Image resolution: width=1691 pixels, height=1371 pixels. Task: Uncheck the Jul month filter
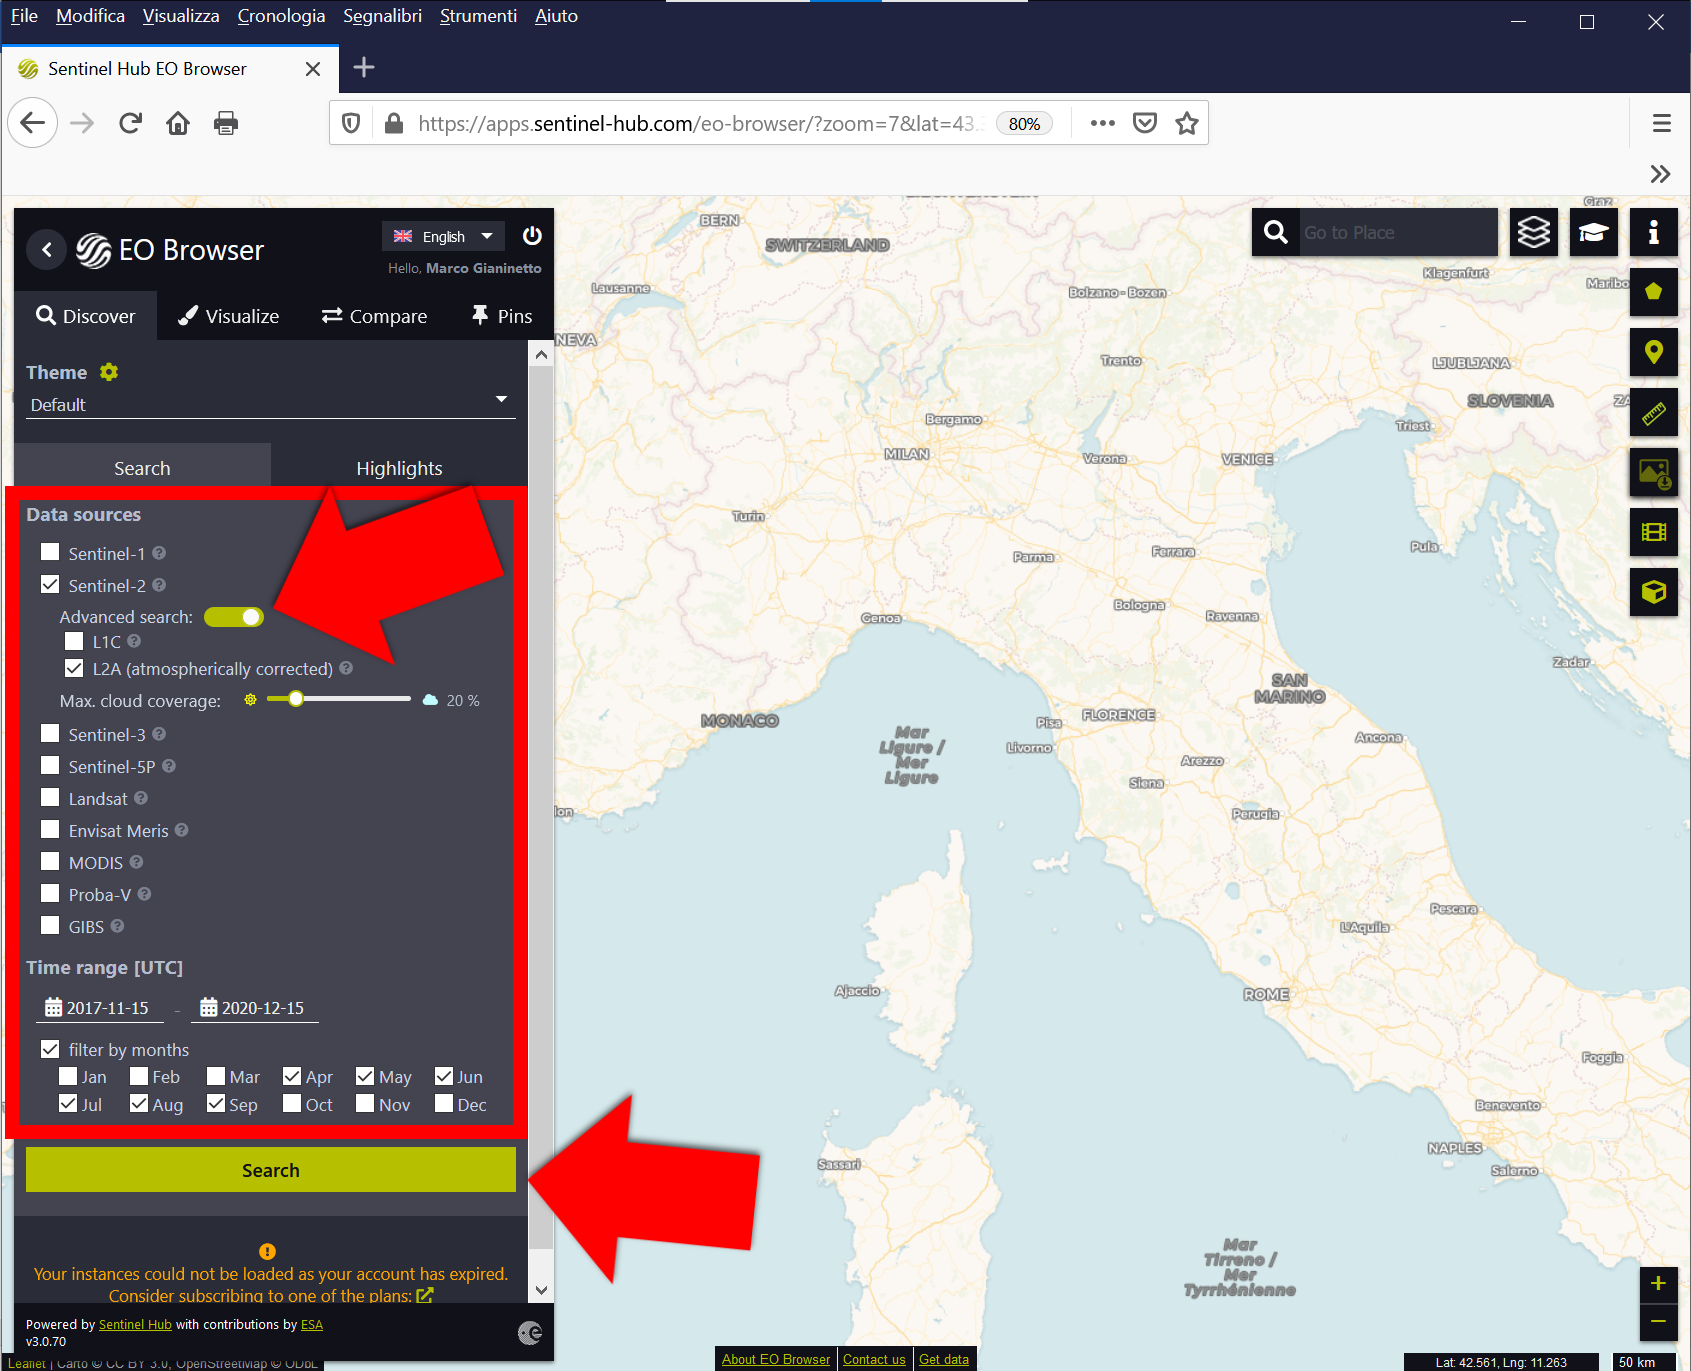click(x=68, y=1103)
